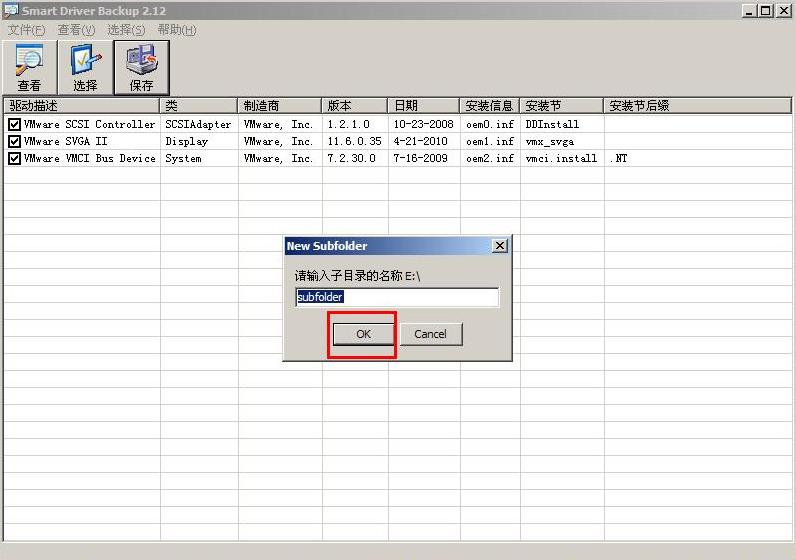The width and height of the screenshot is (796, 560).
Task: Sort by 类 column header
Action: [x=198, y=106]
